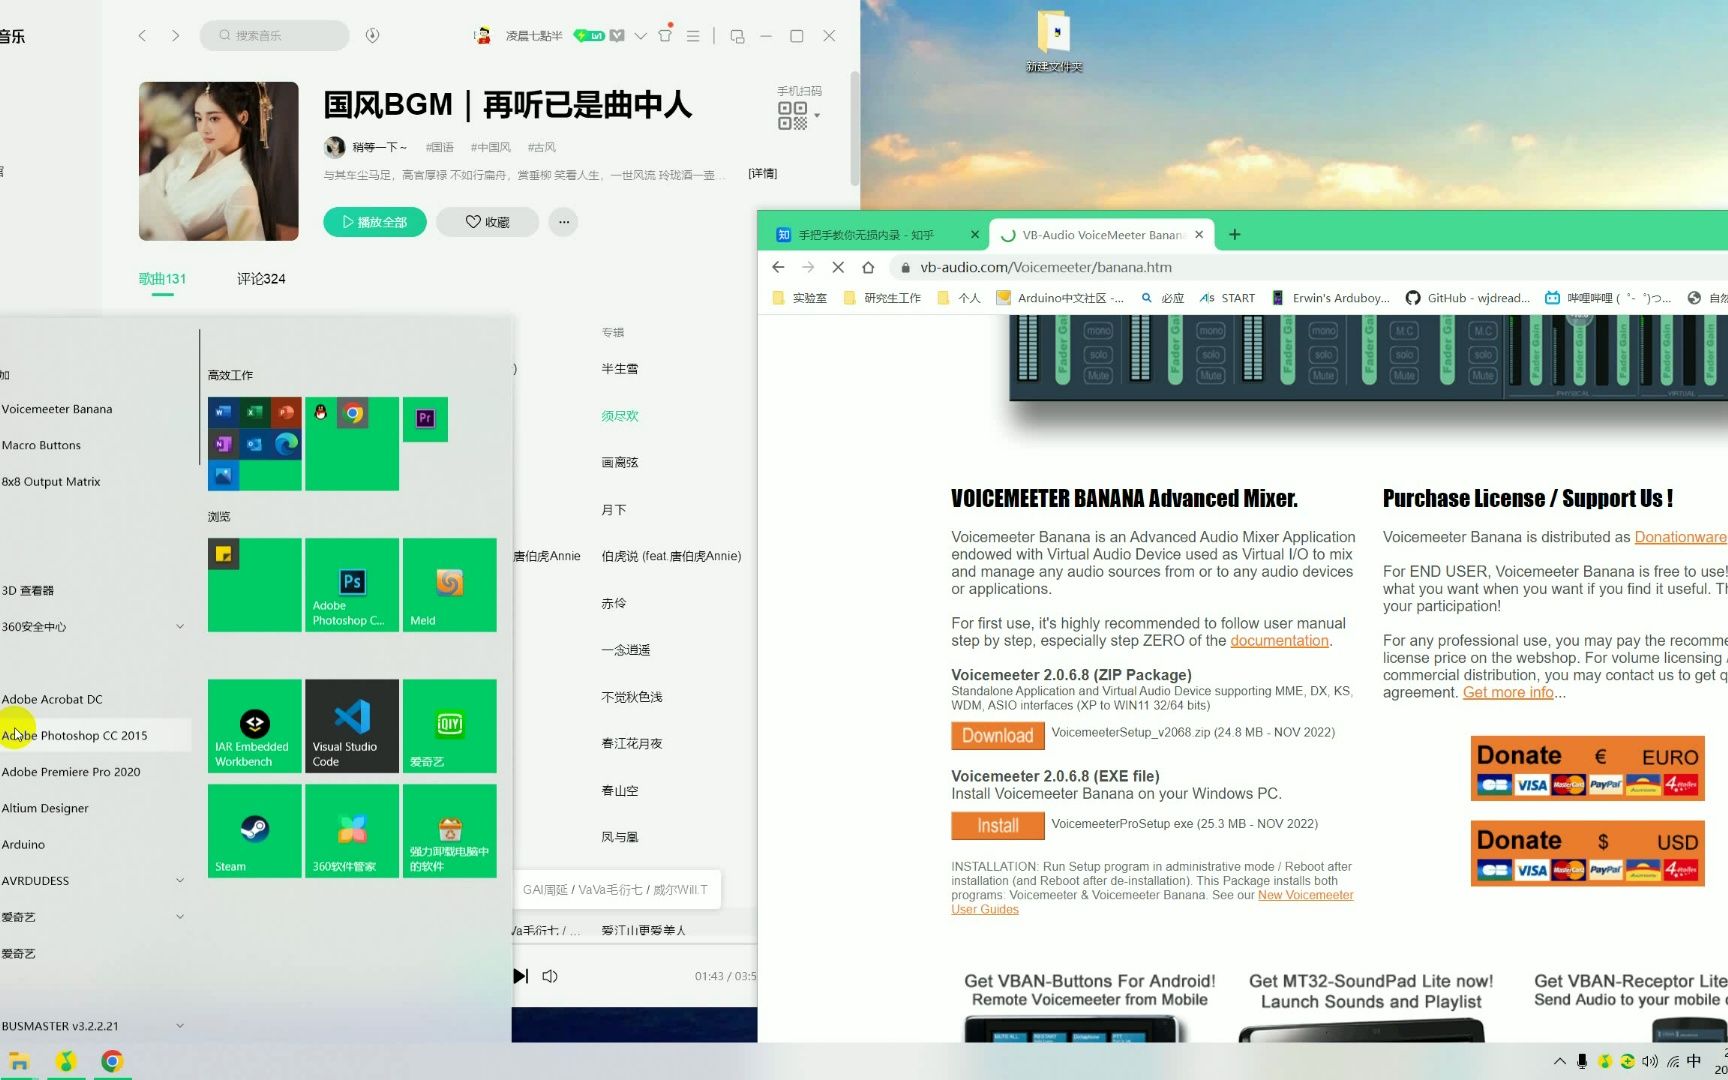Open the skin (shirt) icon in music player
The width and height of the screenshot is (1728, 1080).
click(665, 35)
